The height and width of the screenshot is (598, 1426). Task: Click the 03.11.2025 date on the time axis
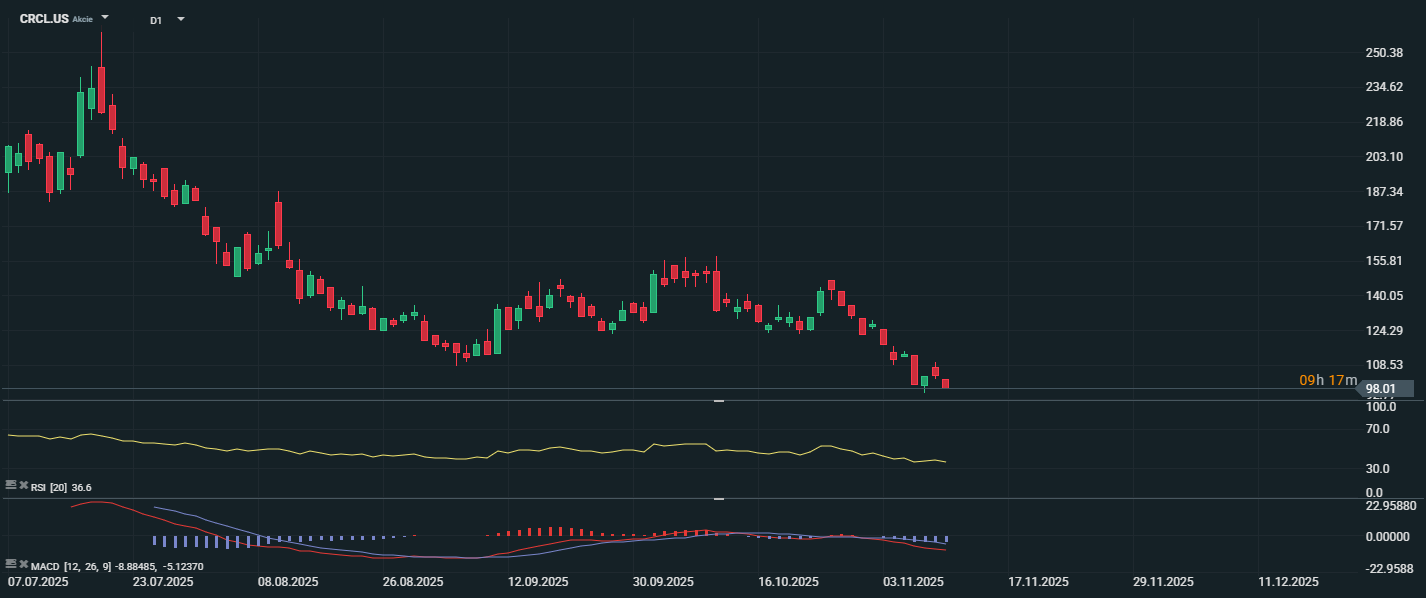point(914,581)
